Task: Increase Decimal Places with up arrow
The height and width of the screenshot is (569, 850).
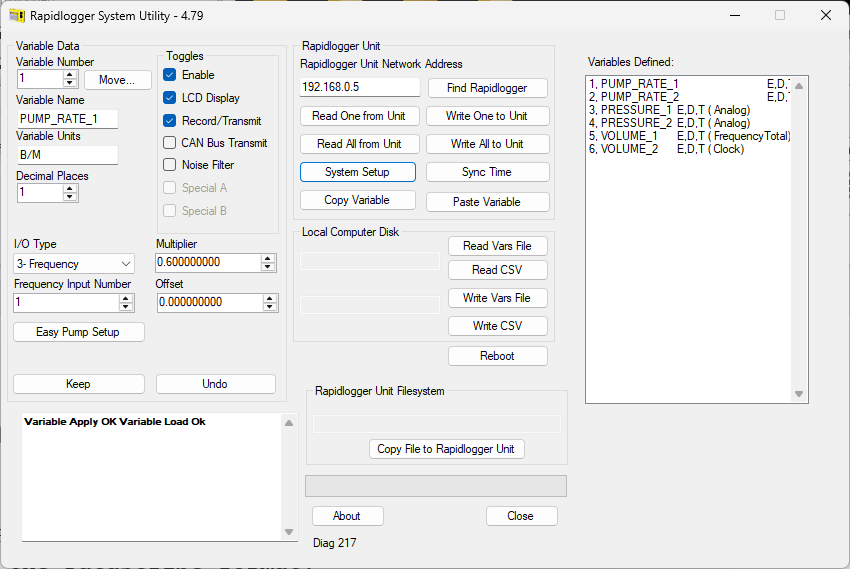Action: coord(69,189)
